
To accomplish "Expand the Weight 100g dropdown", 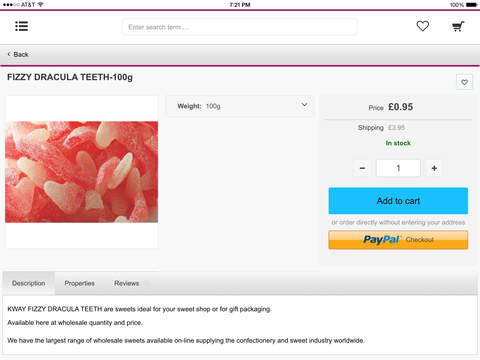I will coord(240,106).
